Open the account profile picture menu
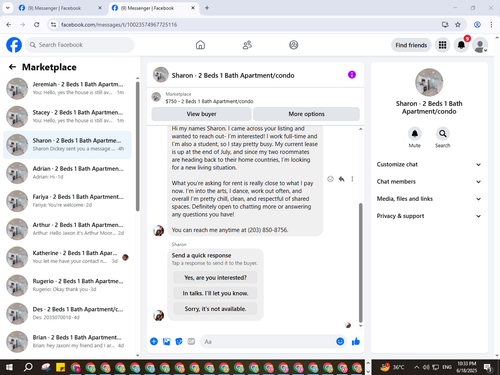 (x=480, y=45)
